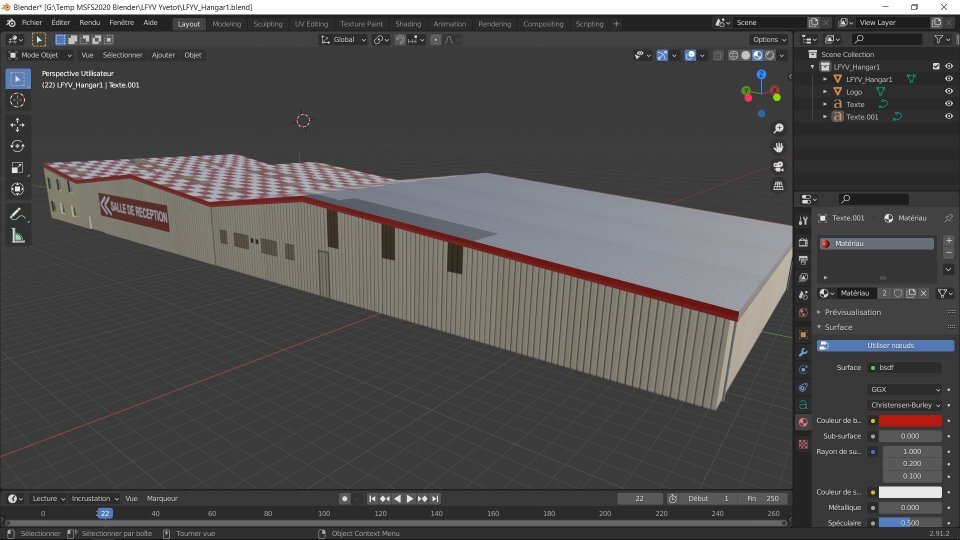Toggle visibility of Texte.001 in outliner
The height and width of the screenshot is (540, 960).
pos(948,116)
